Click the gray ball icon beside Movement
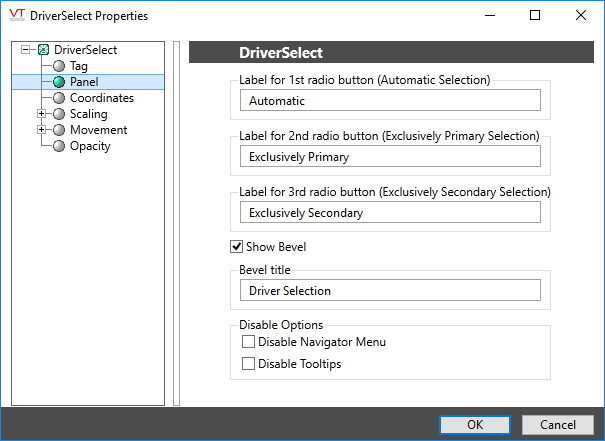This screenshot has width=605, height=441. (59, 130)
